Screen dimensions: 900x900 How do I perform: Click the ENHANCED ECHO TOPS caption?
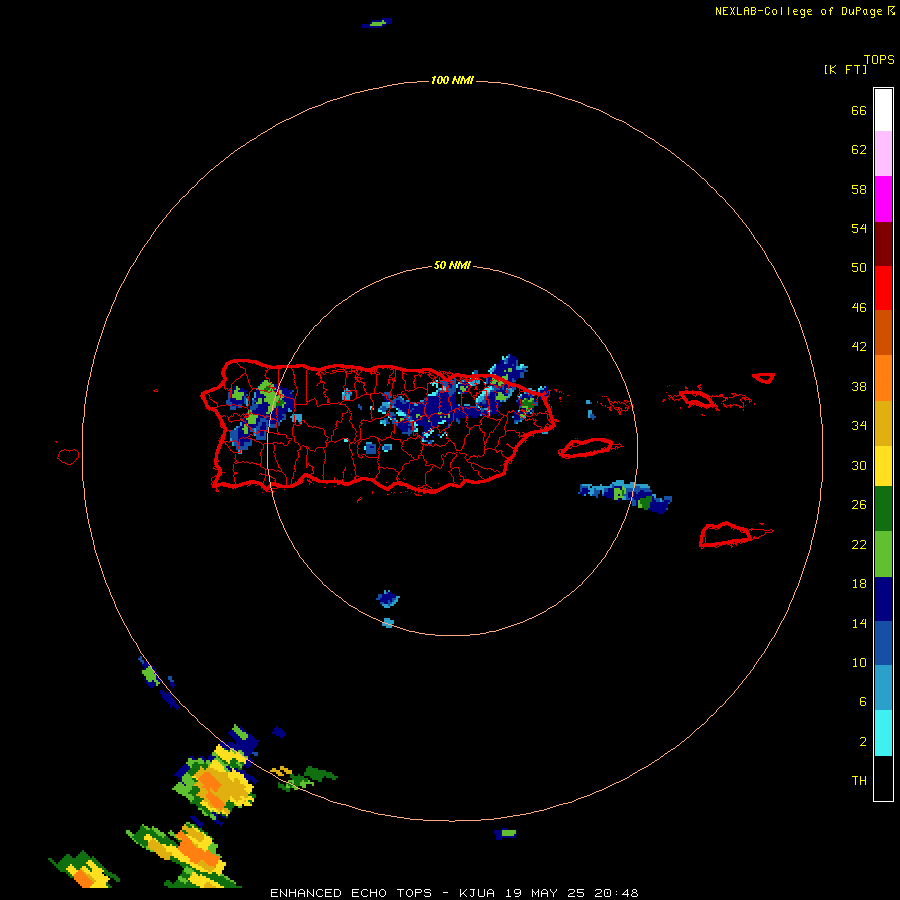(351, 893)
